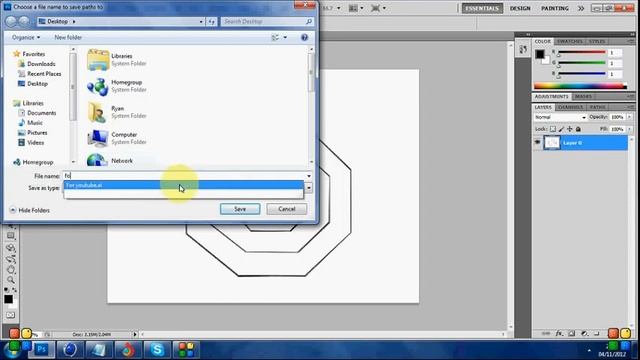The image size is (640, 360).
Task: Click the Search Desktop field
Action: 267,21
